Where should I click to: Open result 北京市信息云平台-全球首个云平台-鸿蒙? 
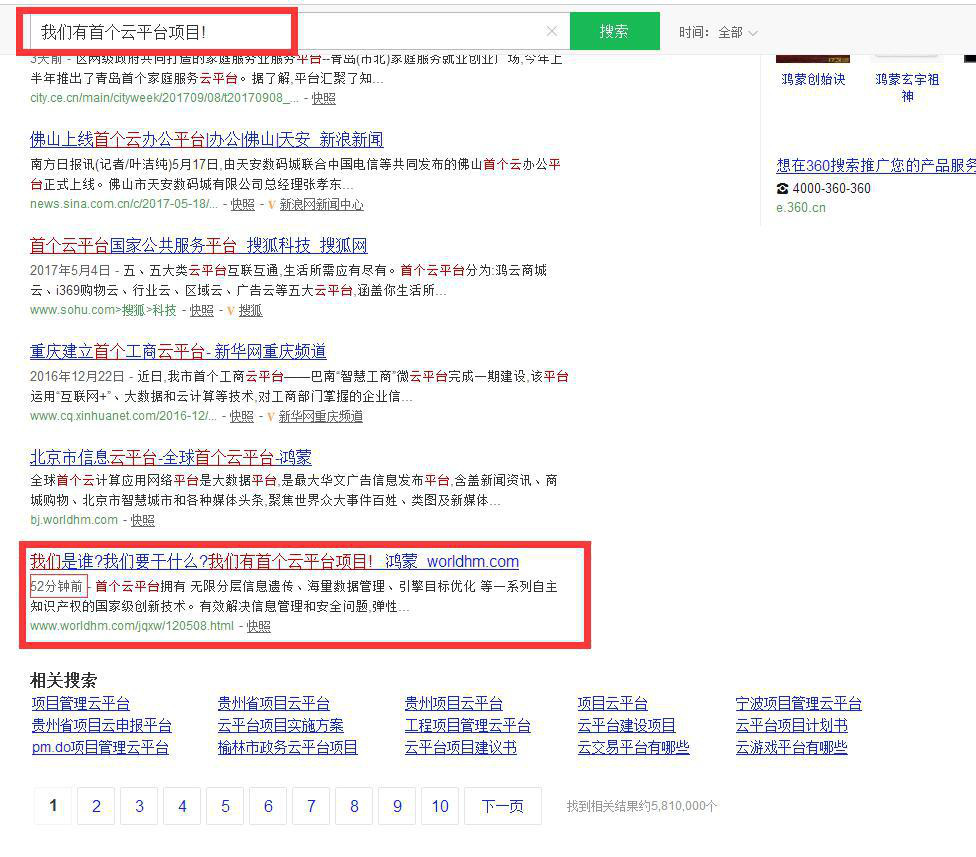click(171, 457)
